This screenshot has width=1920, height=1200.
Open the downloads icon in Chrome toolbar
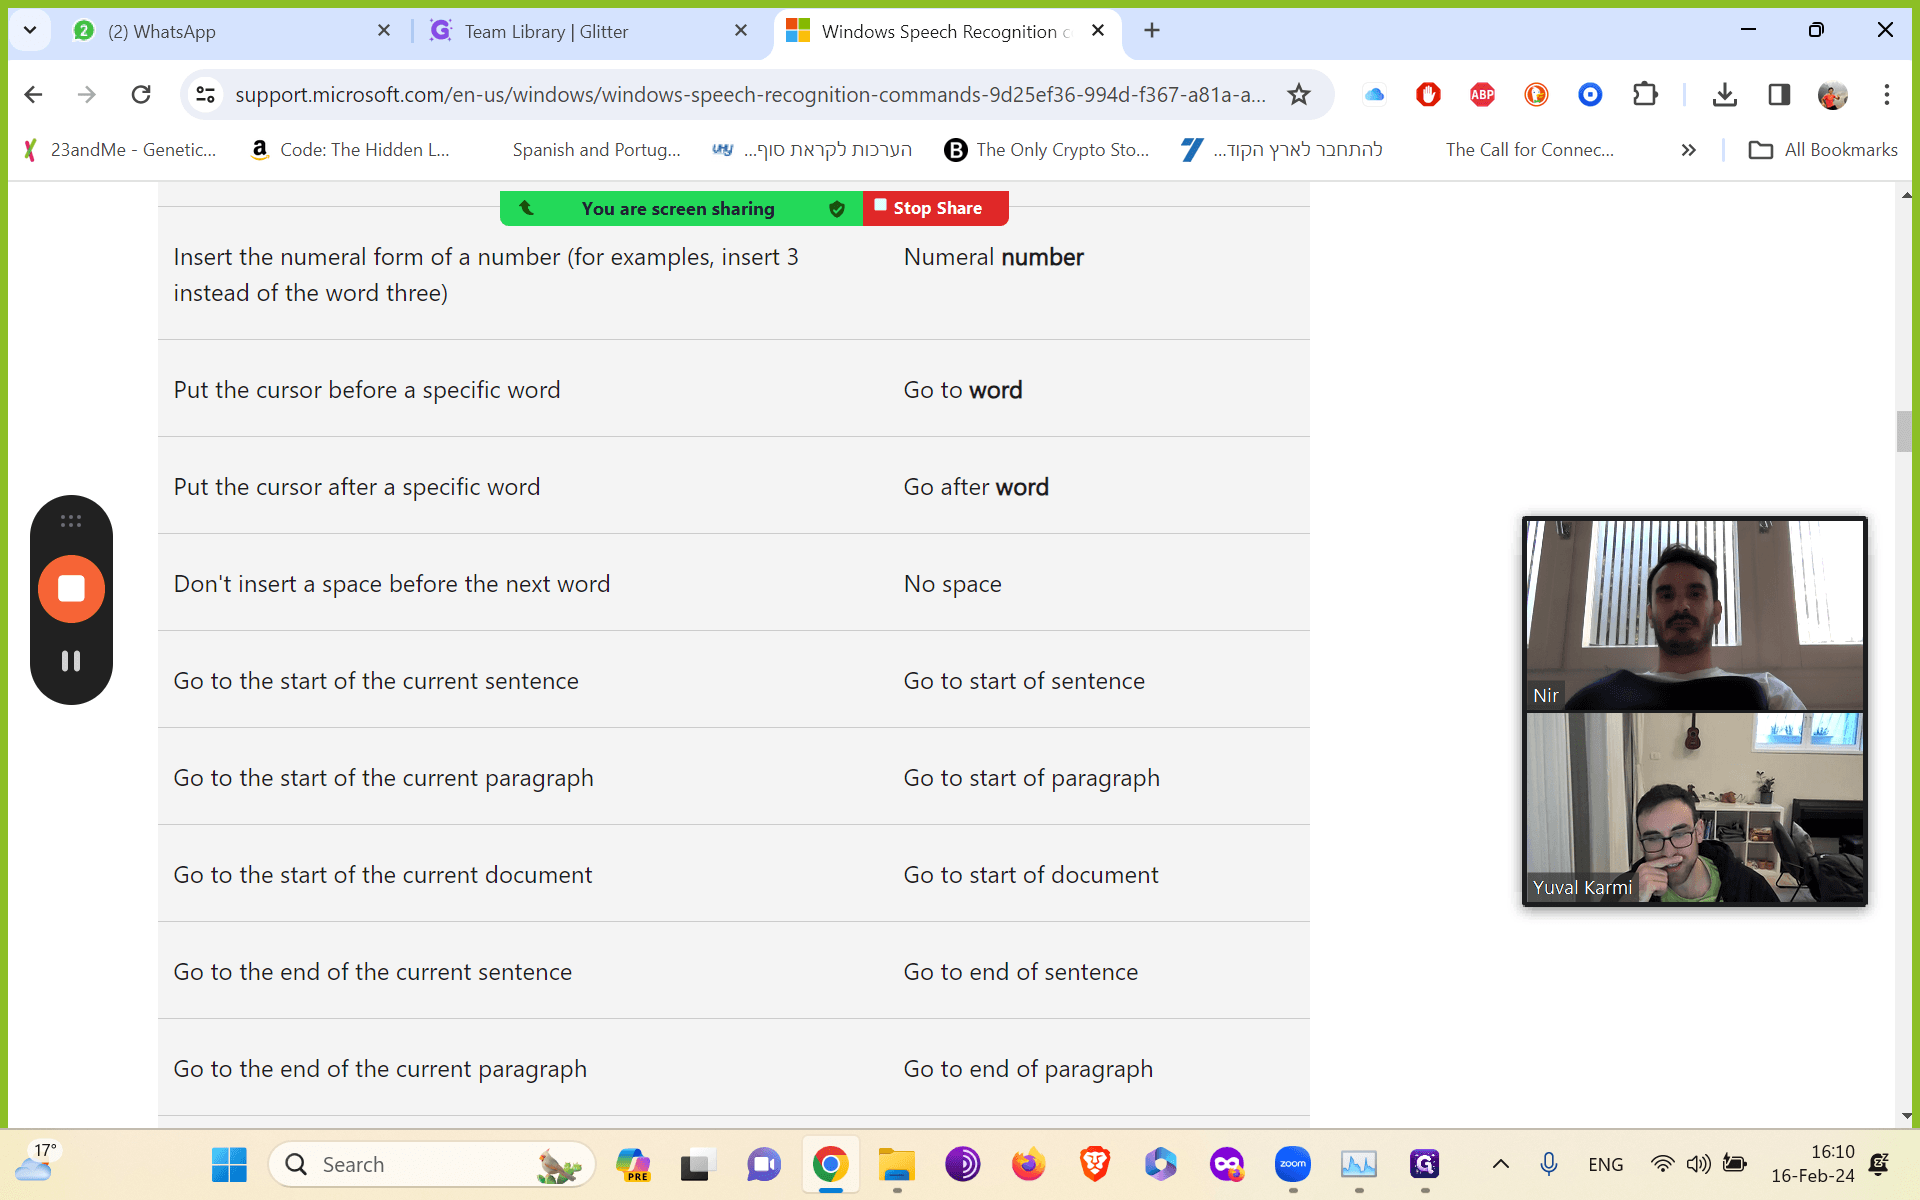click(1724, 95)
